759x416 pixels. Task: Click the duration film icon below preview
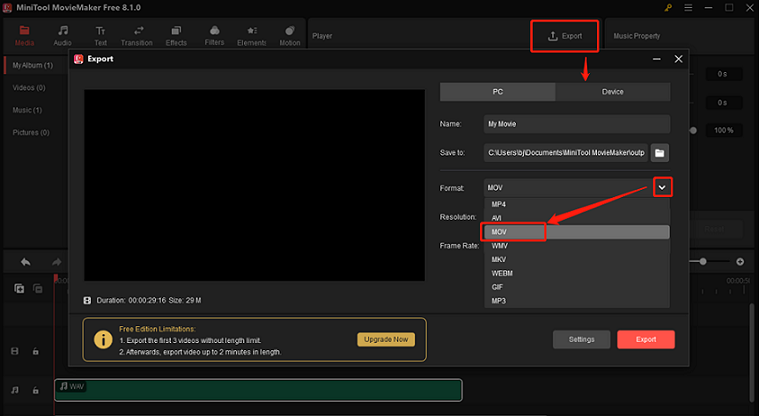click(87, 301)
